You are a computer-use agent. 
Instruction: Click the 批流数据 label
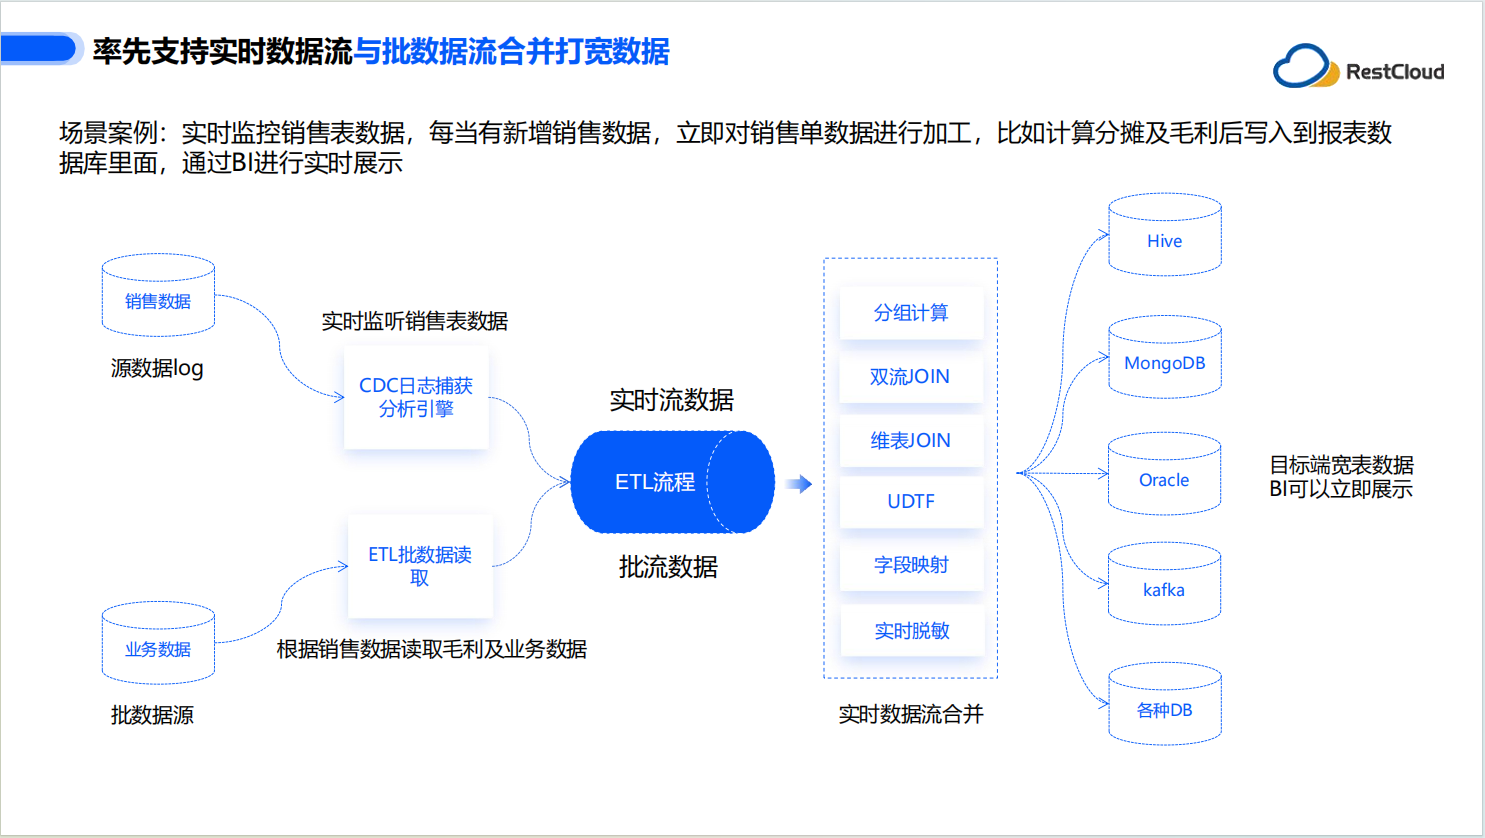tap(668, 567)
